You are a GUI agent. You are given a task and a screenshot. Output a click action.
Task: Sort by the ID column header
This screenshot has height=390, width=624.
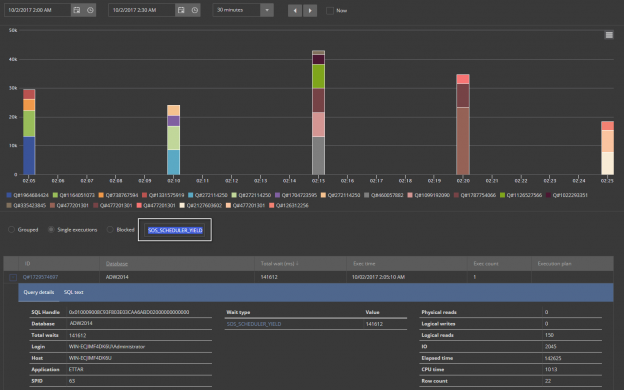pos(27,263)
